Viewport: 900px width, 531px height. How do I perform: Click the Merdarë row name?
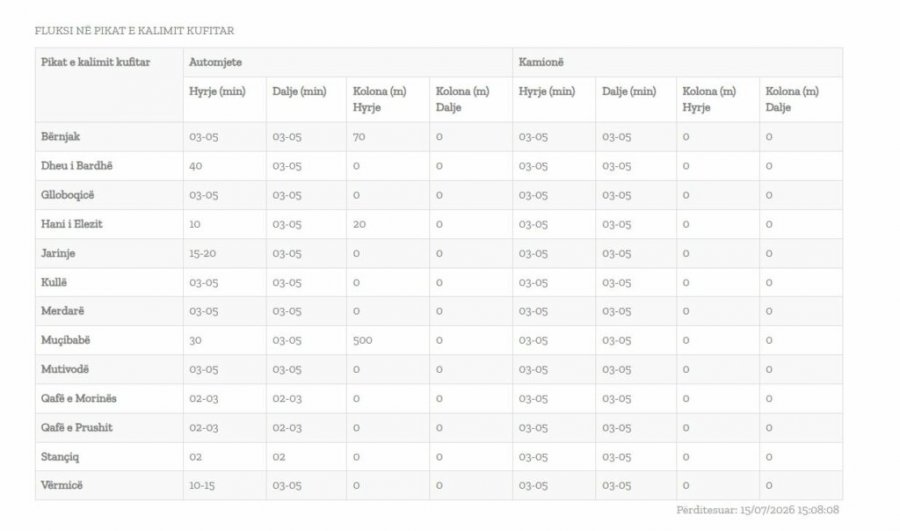click(x=63, y=311)
